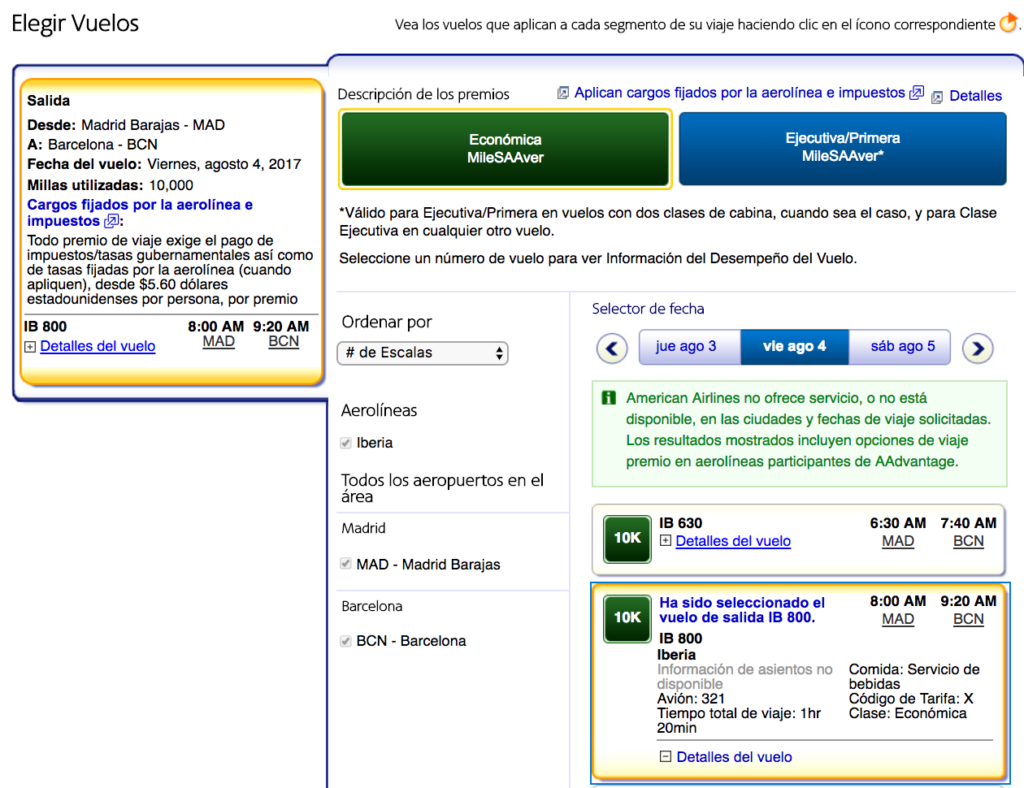The width and height of the screenshot is (1024, 788).
Task: Toggle the Iberia airline checkbox
Action: pyautogui.click(x=345, y=443)
